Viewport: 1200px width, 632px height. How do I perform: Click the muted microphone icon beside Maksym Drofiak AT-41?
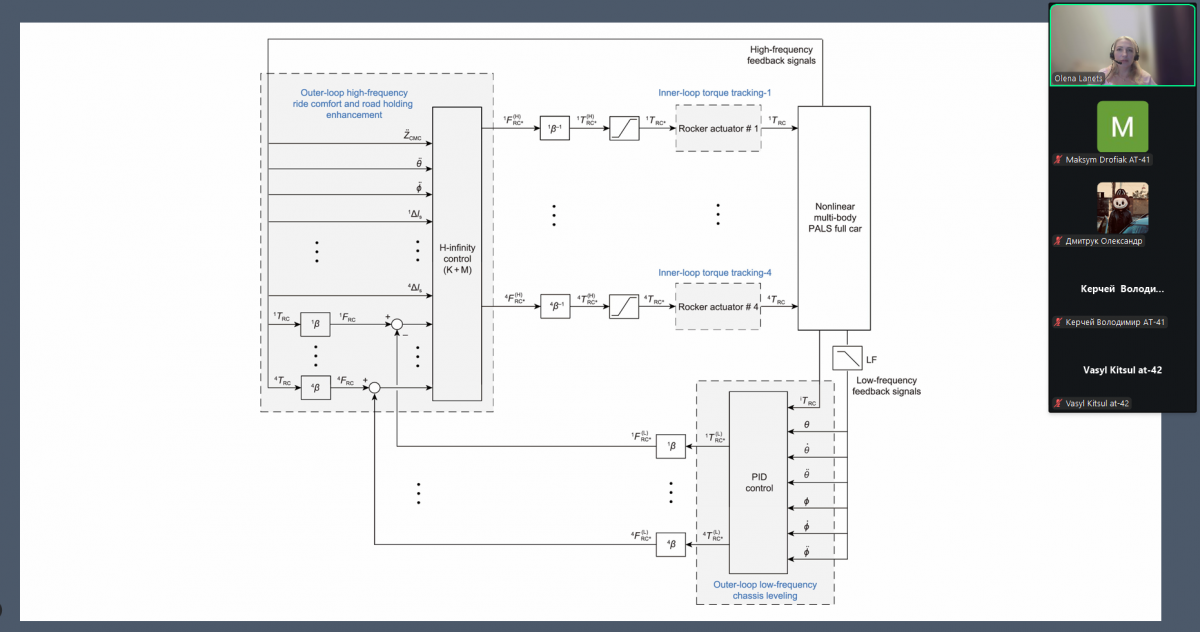[1057, 160]
